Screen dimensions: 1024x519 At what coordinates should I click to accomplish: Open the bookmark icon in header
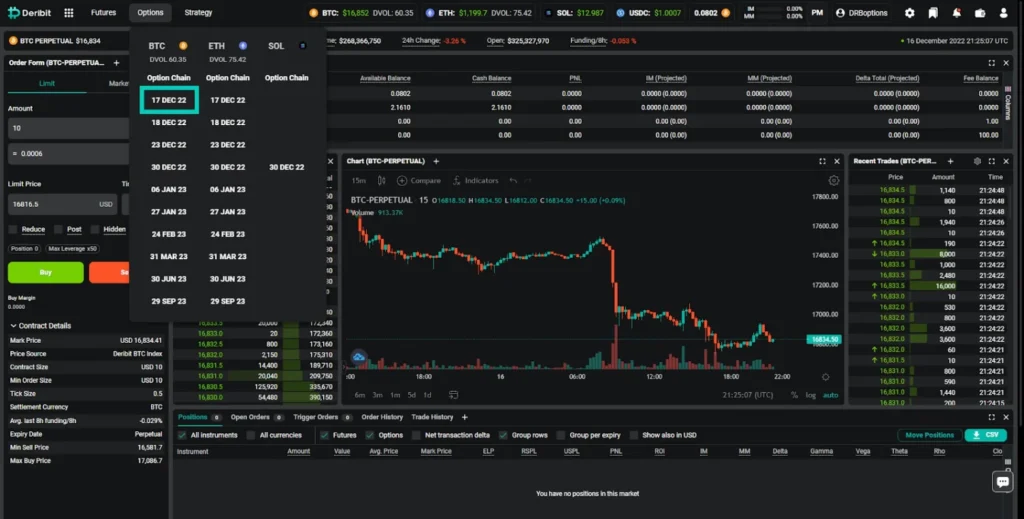pos(933,13)
